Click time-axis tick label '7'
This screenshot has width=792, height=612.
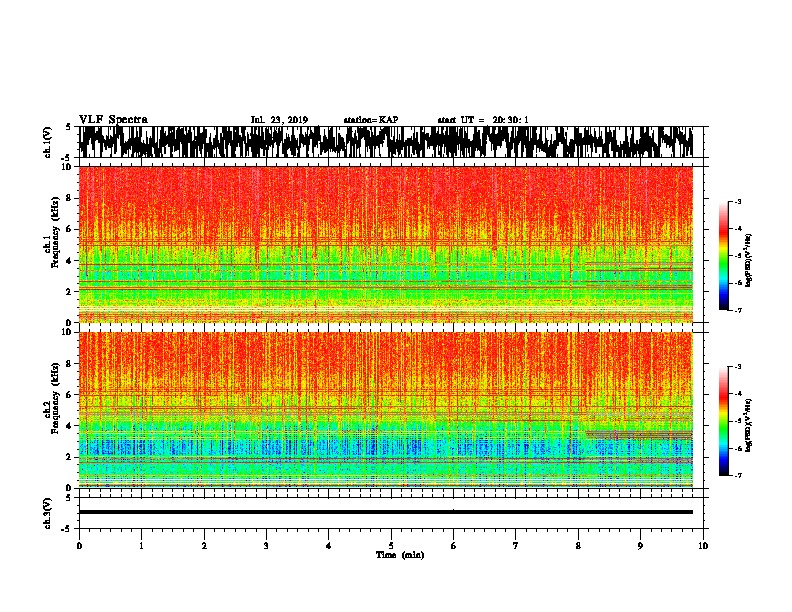(x=516, y=546)
